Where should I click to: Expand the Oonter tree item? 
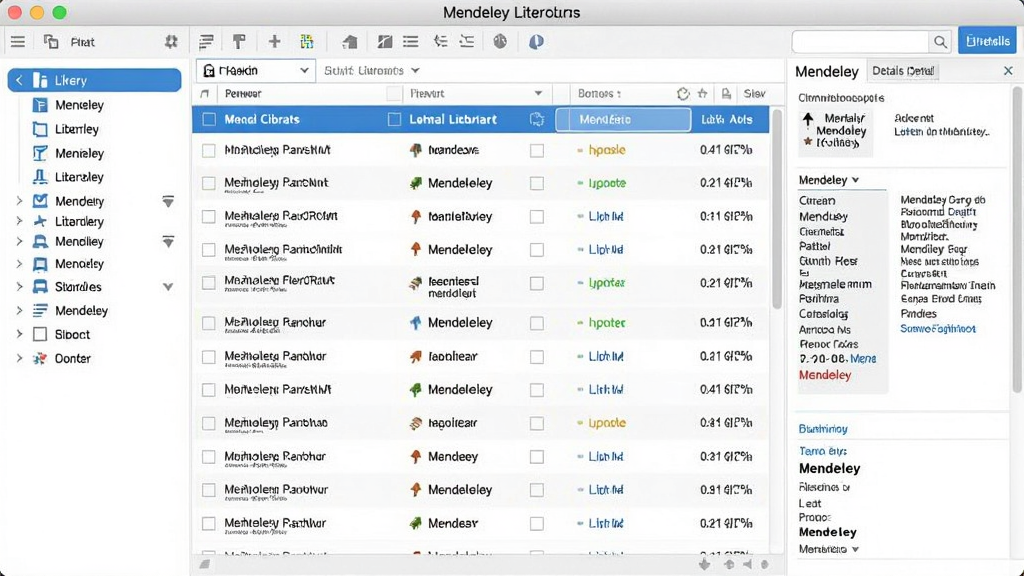click(20, 359)
